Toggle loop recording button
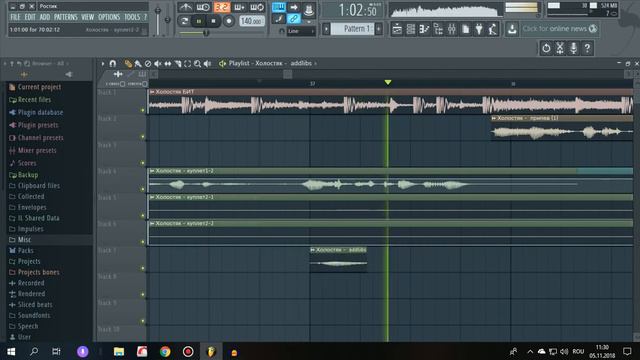Image resolution: width=640 pixels, height=360 pixels. click(x=257, y=7)
